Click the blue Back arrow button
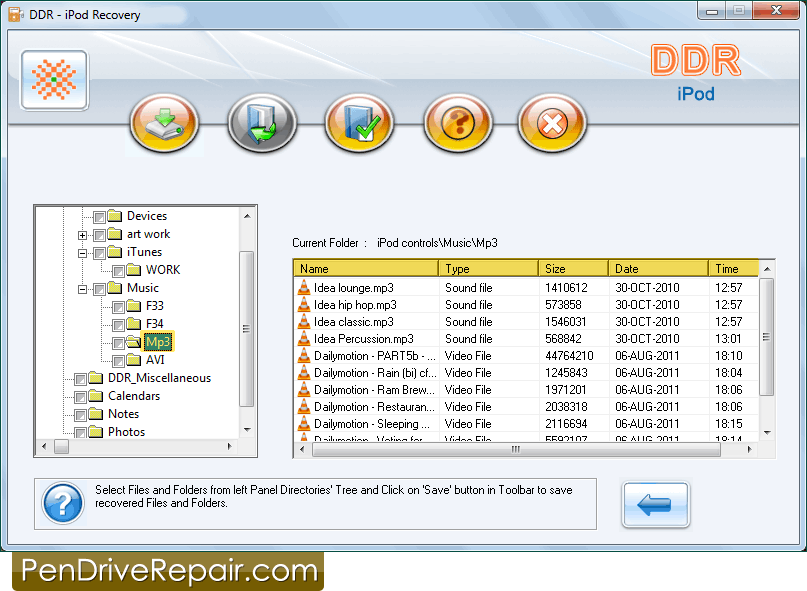Viewport: 807px width, 591px height. point(655,505)
